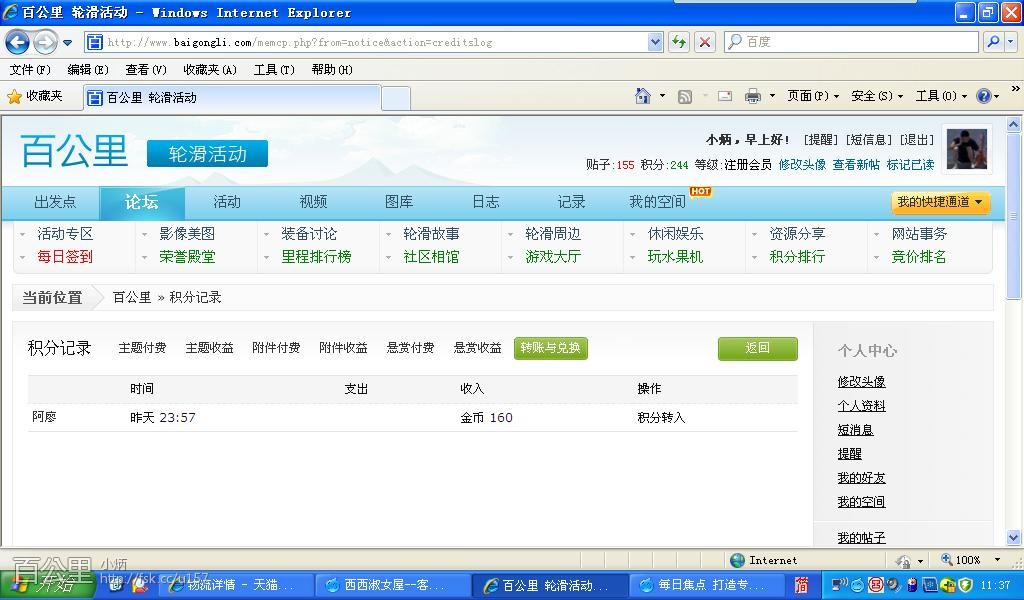This screenshot has height=600, width=1024.
Task: Expand the 我的快捷通道 dropdown
Action: pyautogui.click(x=940, y=202)
